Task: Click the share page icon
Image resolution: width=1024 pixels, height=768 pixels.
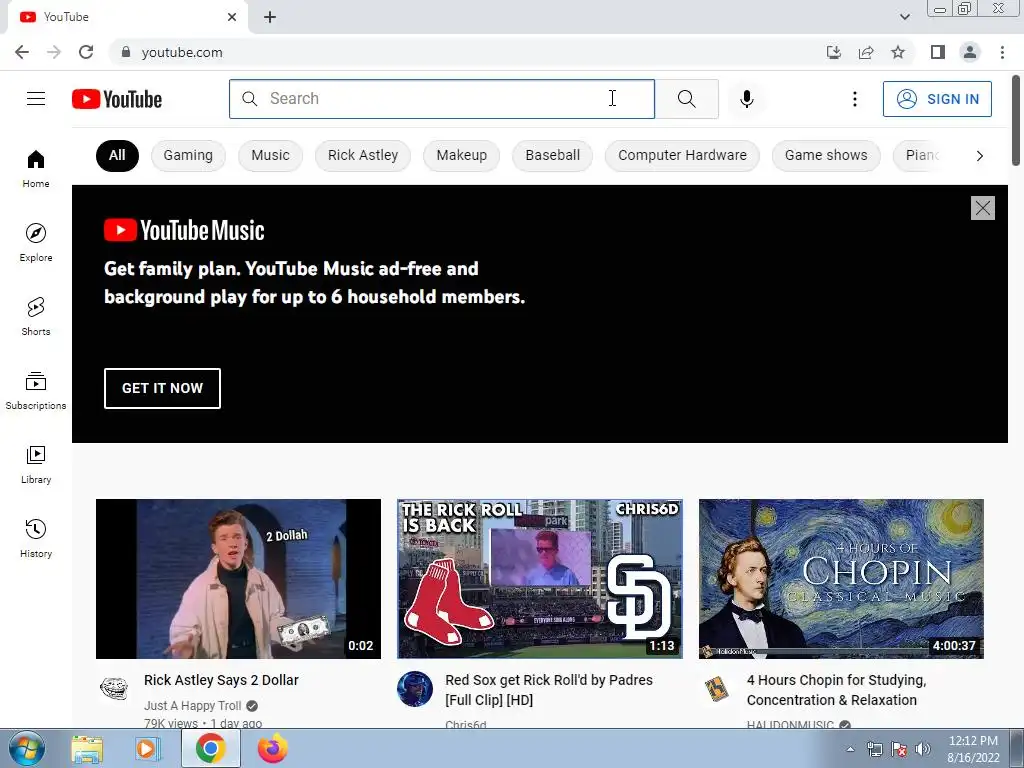Action: [x=866, y=52]
